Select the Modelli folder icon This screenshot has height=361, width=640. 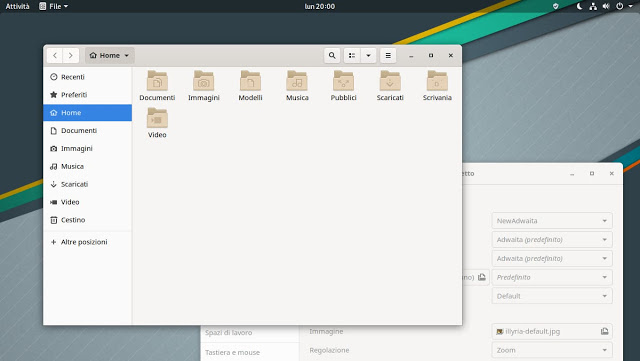click(250, 81)
